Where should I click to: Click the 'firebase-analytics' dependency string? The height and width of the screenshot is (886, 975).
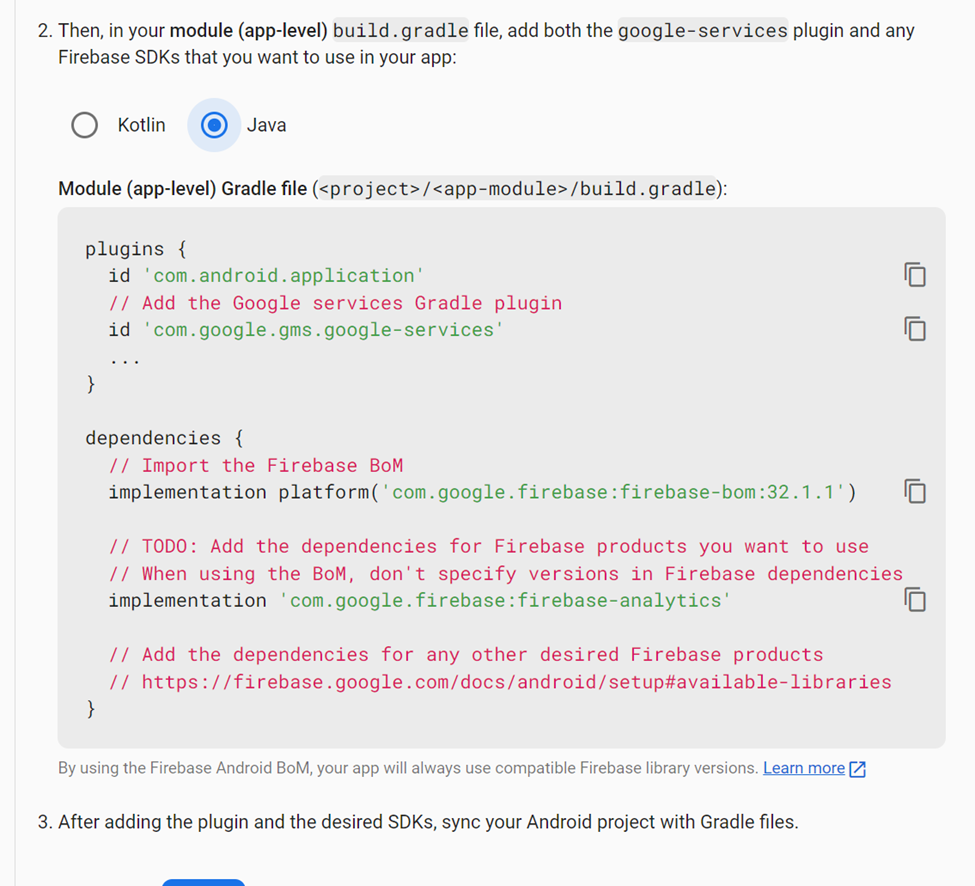coord(504,601)
